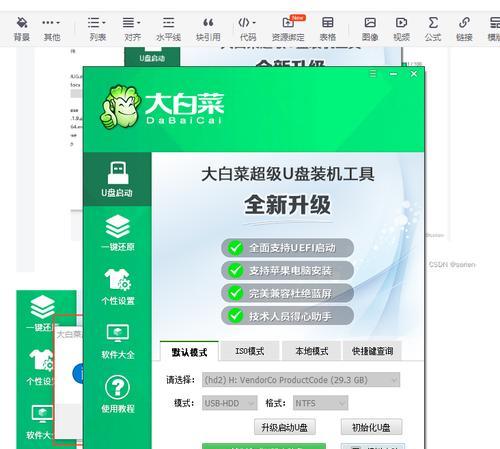Insert image with 图像 toolbar icon
The height and width of the screenshot is (449, 500).
[370, 29]
